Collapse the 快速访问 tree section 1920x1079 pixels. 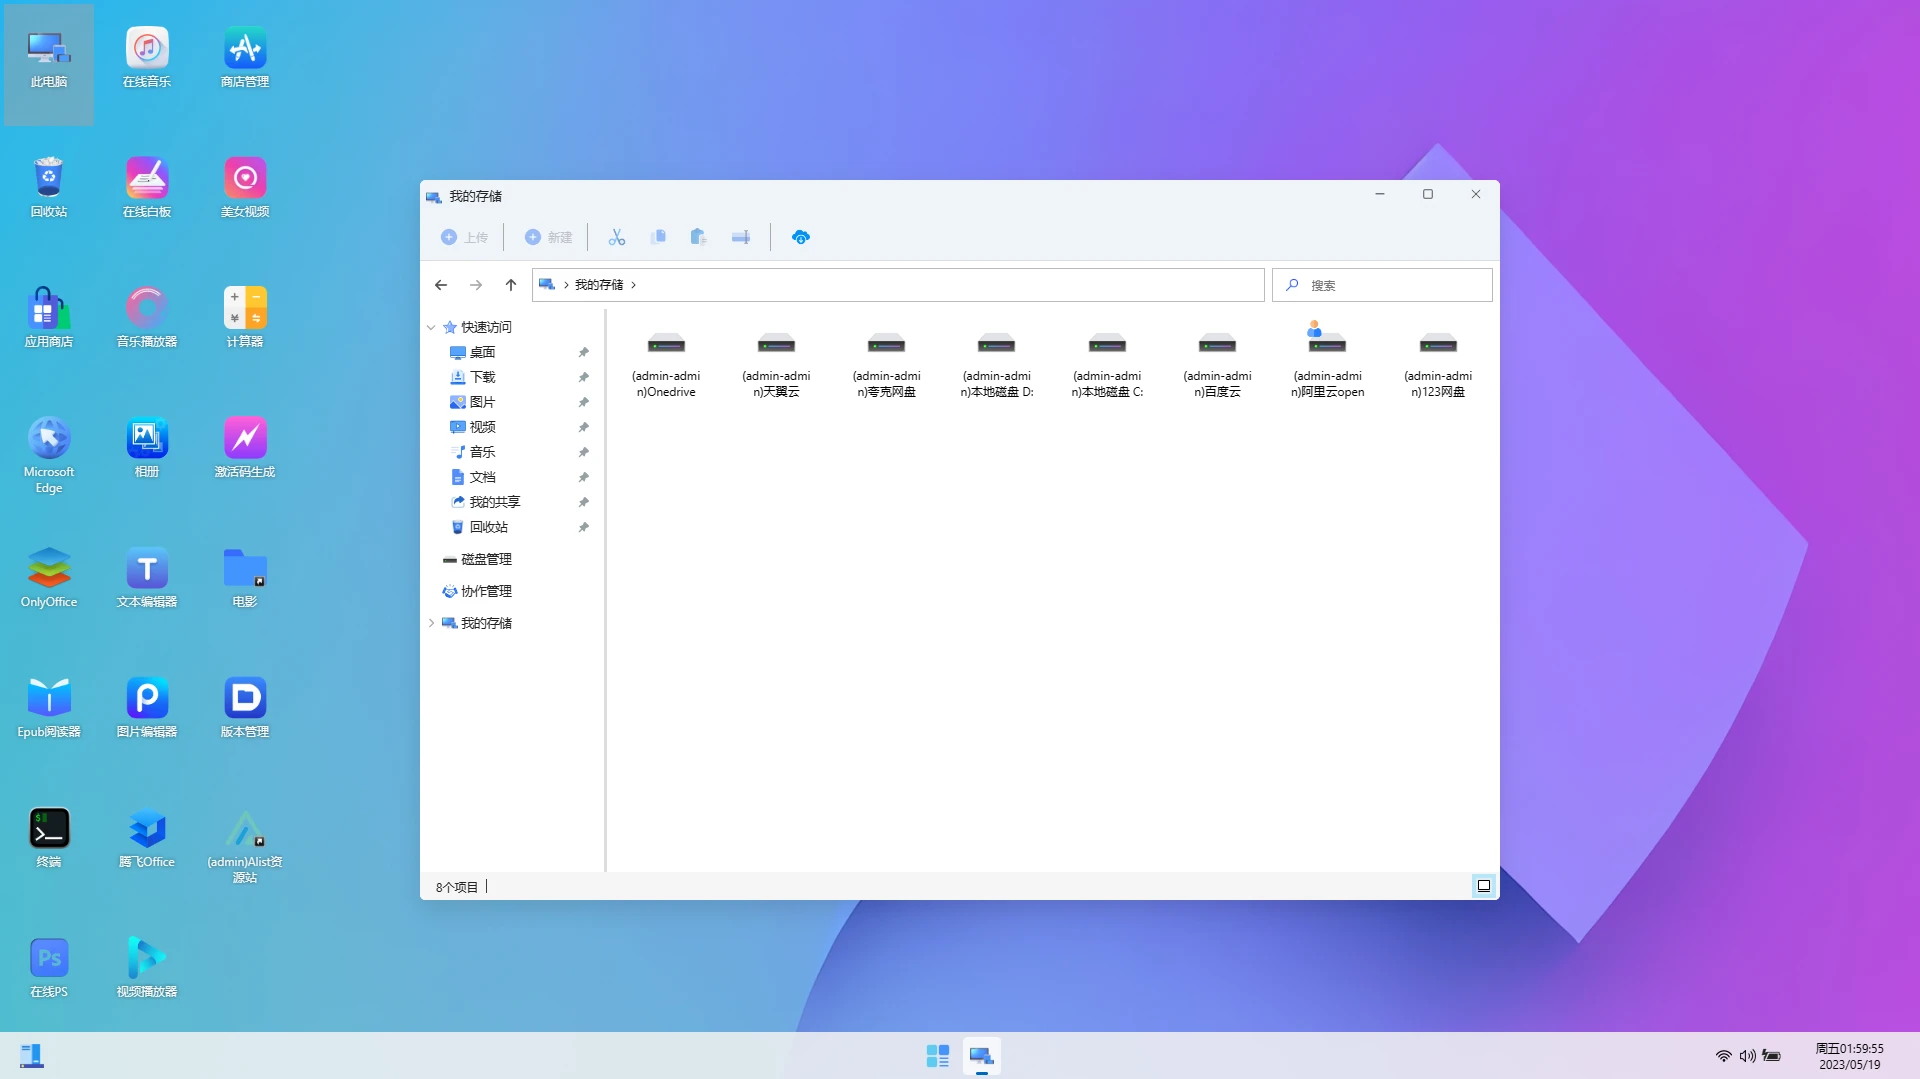pyautogui.click(x=431, y=327)
